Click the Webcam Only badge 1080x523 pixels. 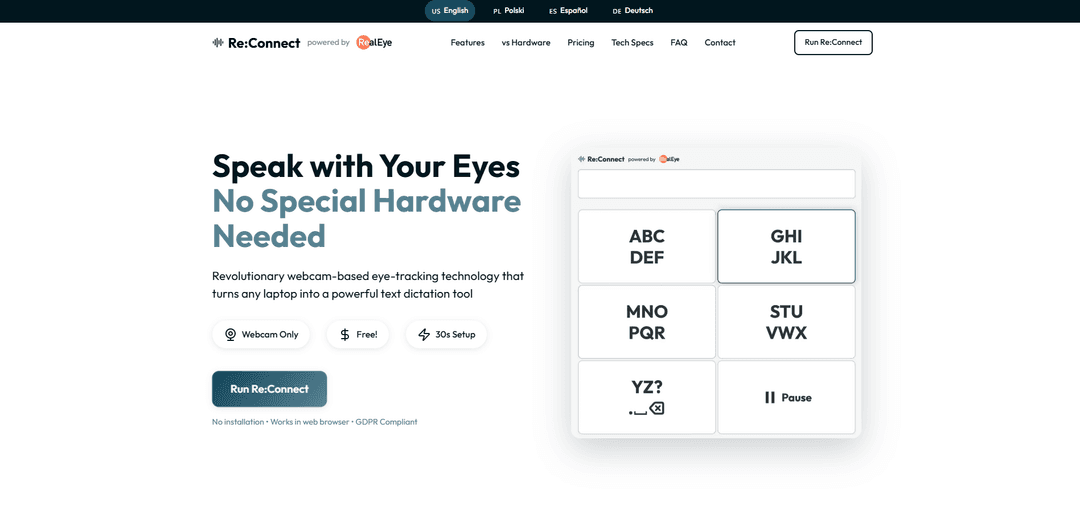tap(261, 335)
